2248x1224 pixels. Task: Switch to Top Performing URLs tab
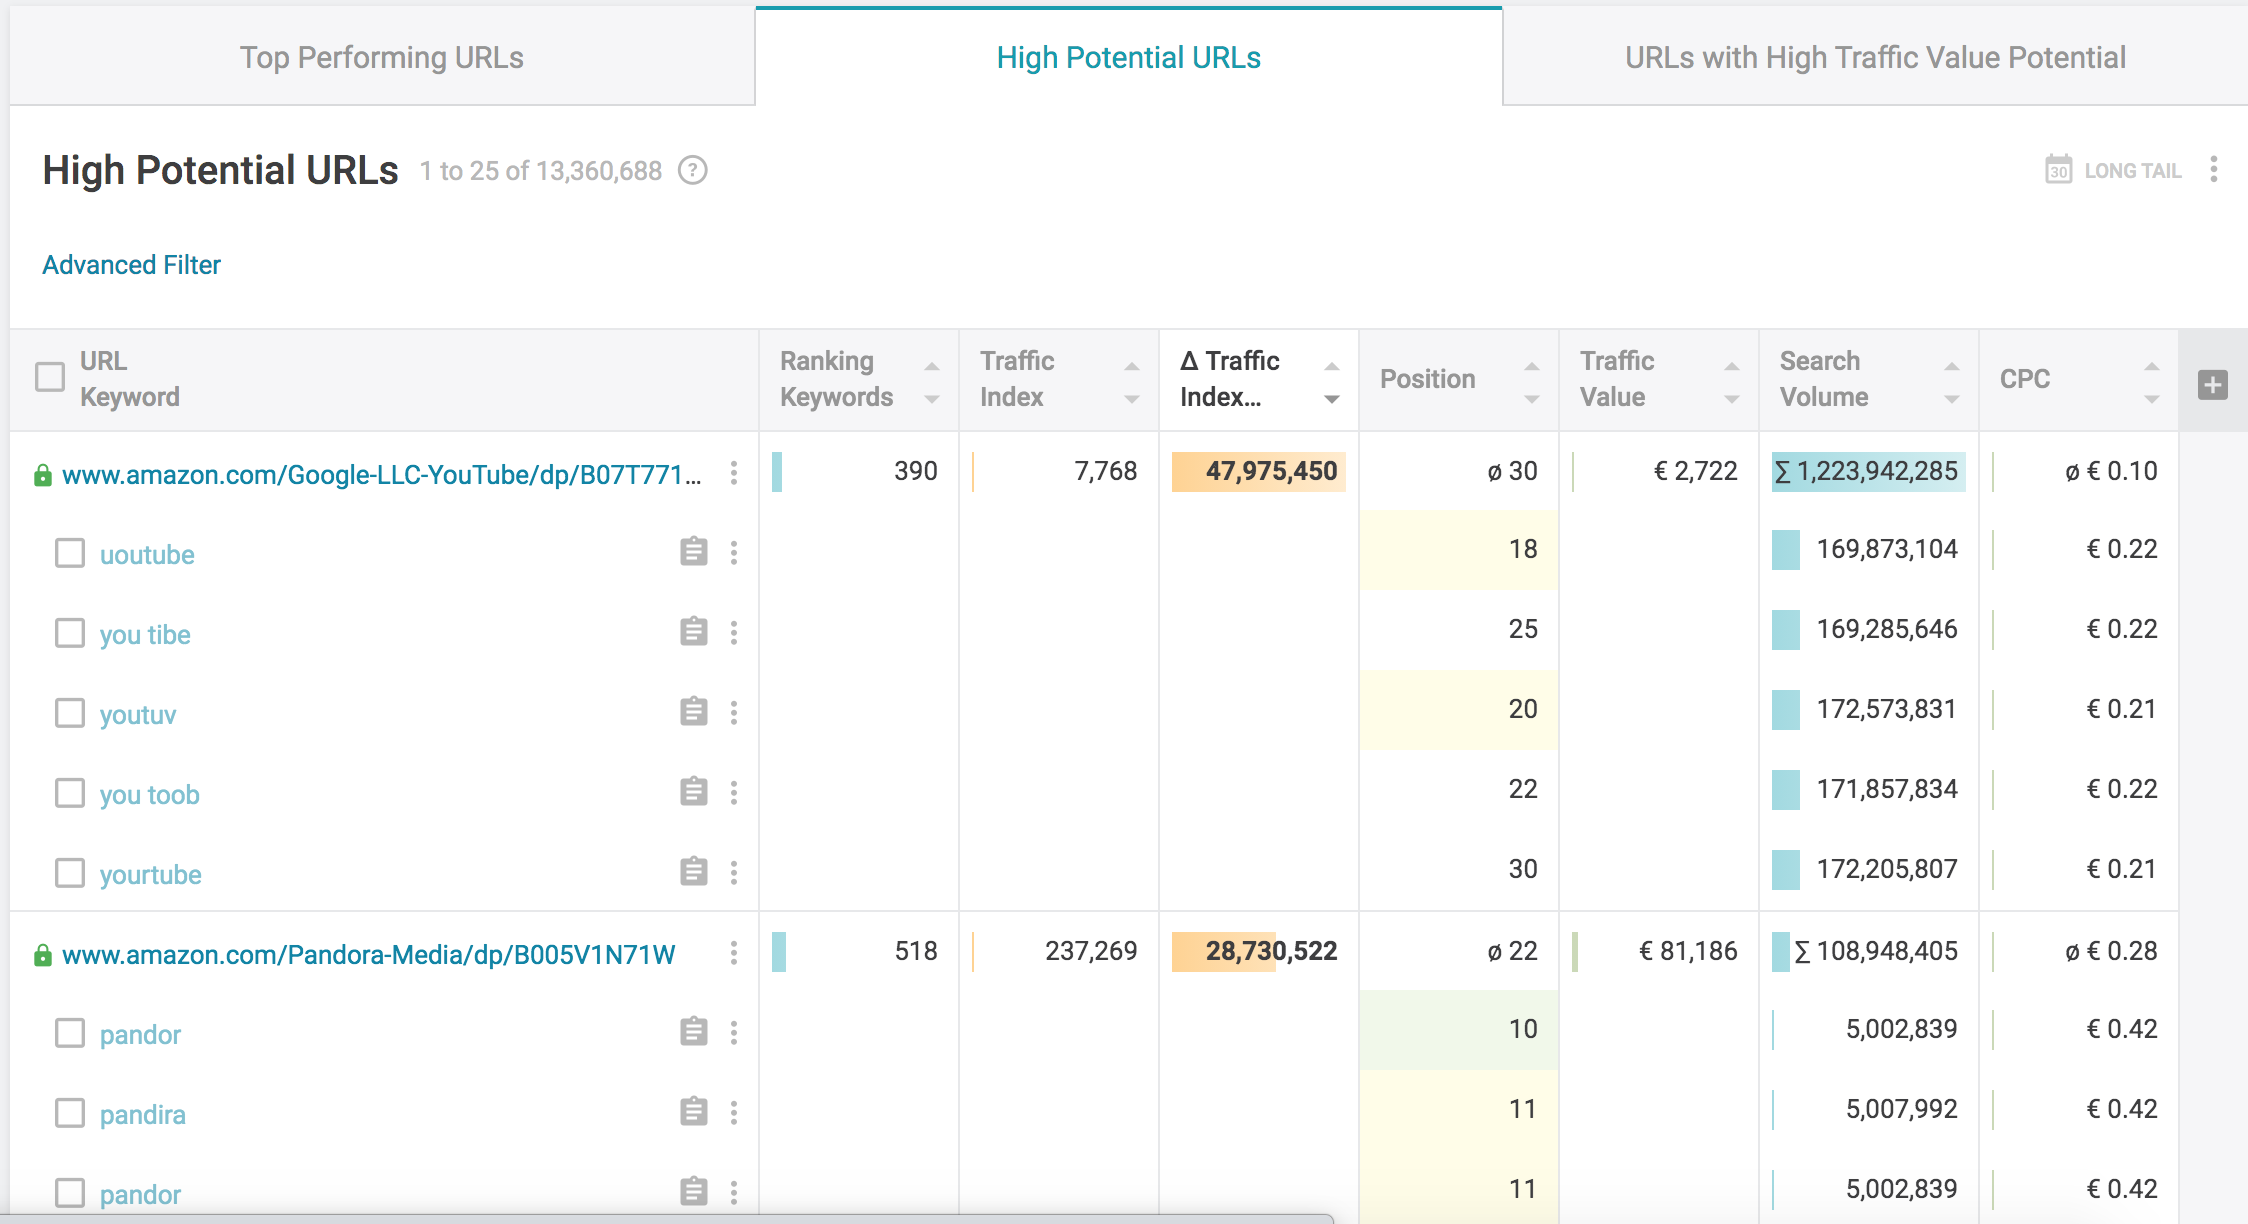pos(382,57)
